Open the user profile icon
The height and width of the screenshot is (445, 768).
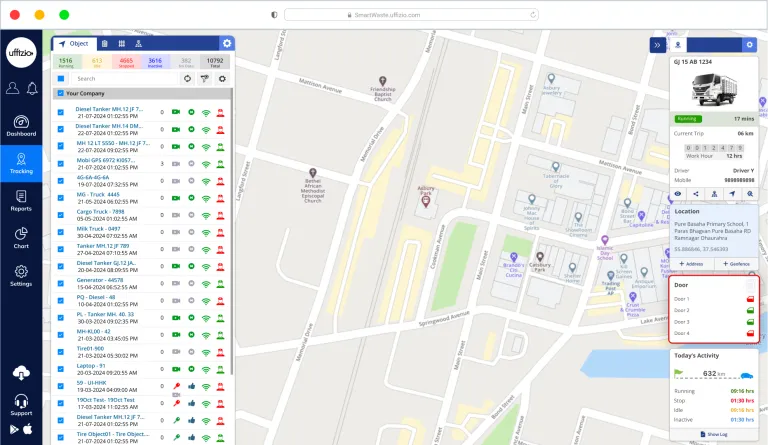point(12,88)
